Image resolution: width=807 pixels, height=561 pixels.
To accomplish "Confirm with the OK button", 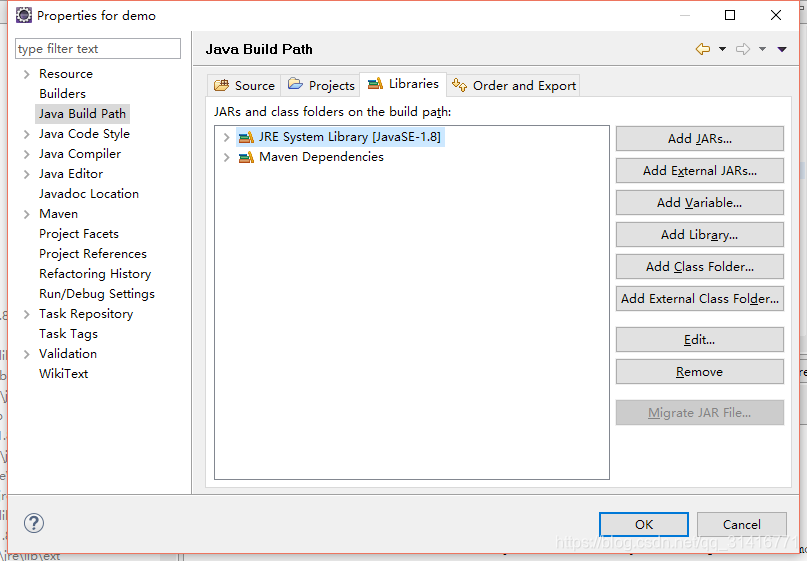I will [x=644, y=524].
